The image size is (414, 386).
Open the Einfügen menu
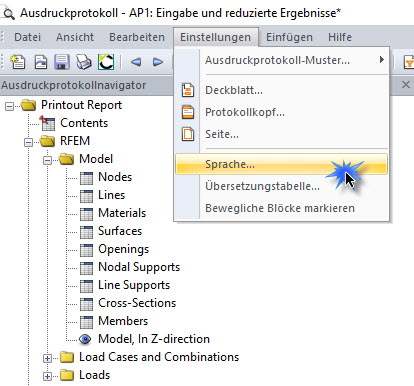(x=289, y=37)
